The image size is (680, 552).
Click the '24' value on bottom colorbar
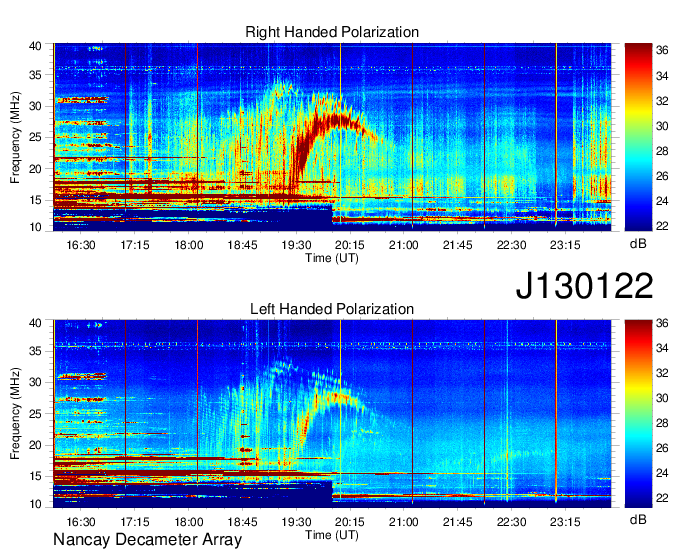point(662,473)
